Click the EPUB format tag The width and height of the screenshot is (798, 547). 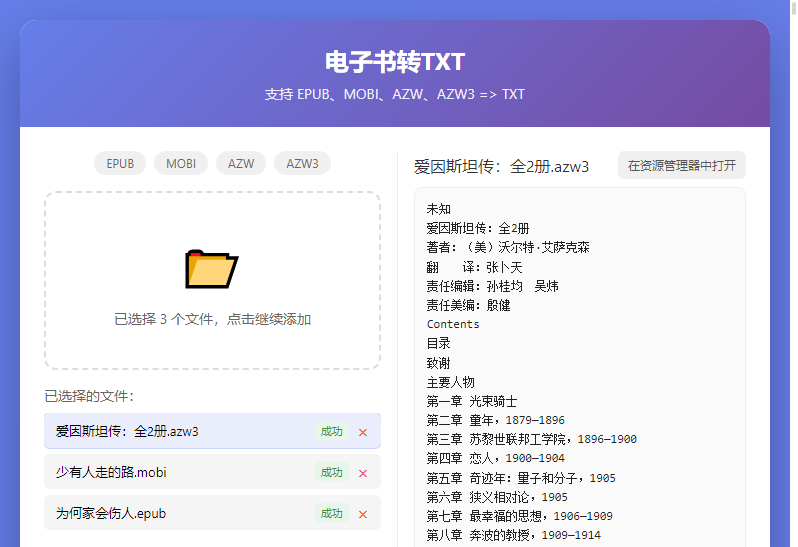coord(120,163)
